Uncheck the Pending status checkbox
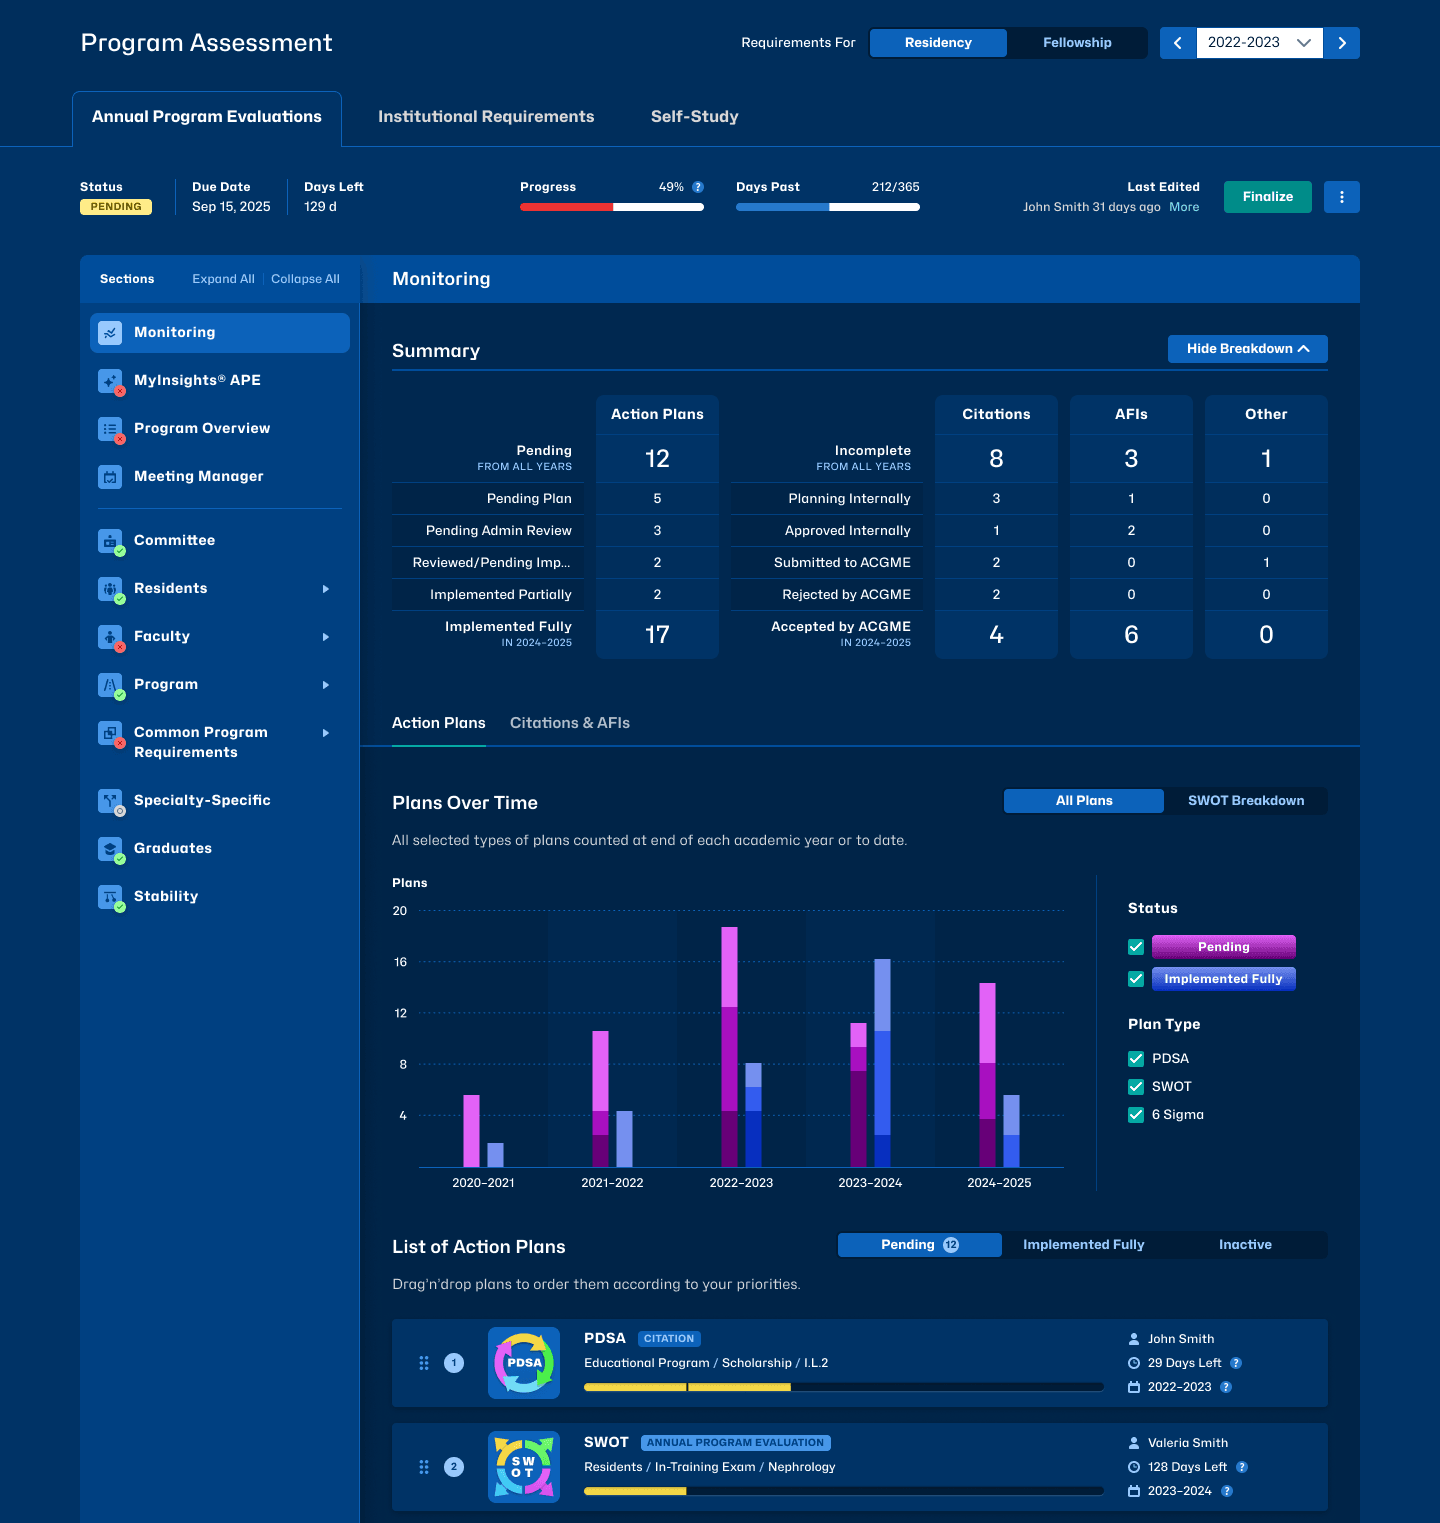1440x1523 pixels. pyautogui.click(x=1136, y=947)
